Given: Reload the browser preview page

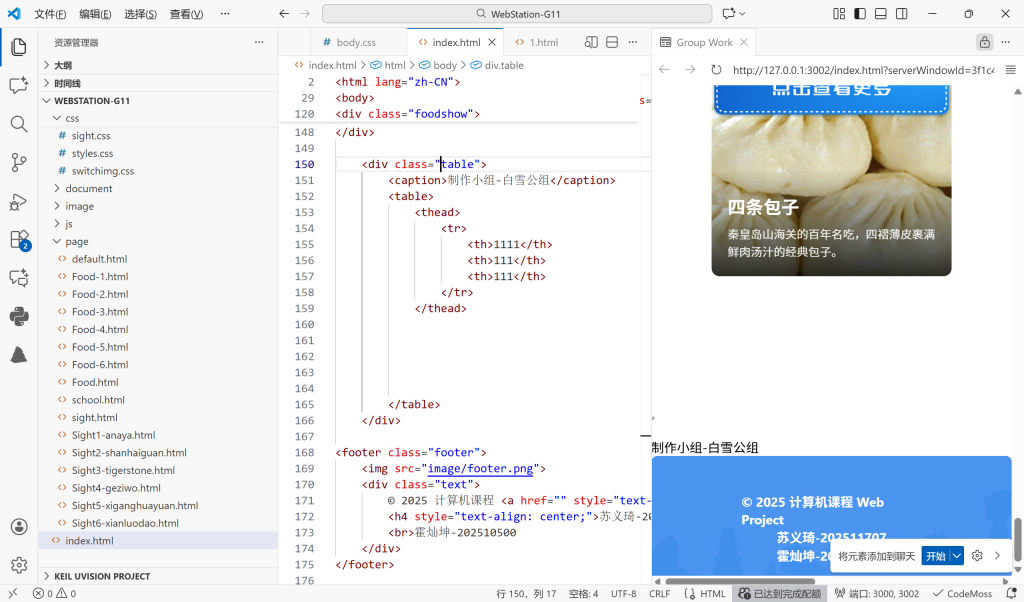Looking at the screenshot, I should (716, 70).
